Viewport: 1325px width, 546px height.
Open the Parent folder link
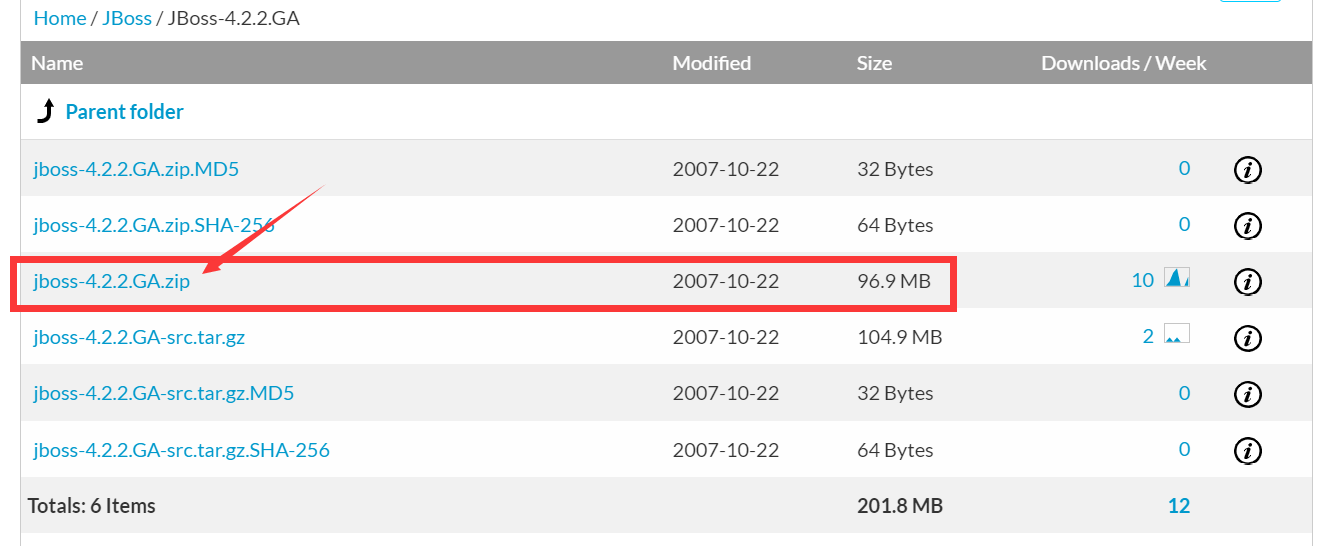click(124, 112)
